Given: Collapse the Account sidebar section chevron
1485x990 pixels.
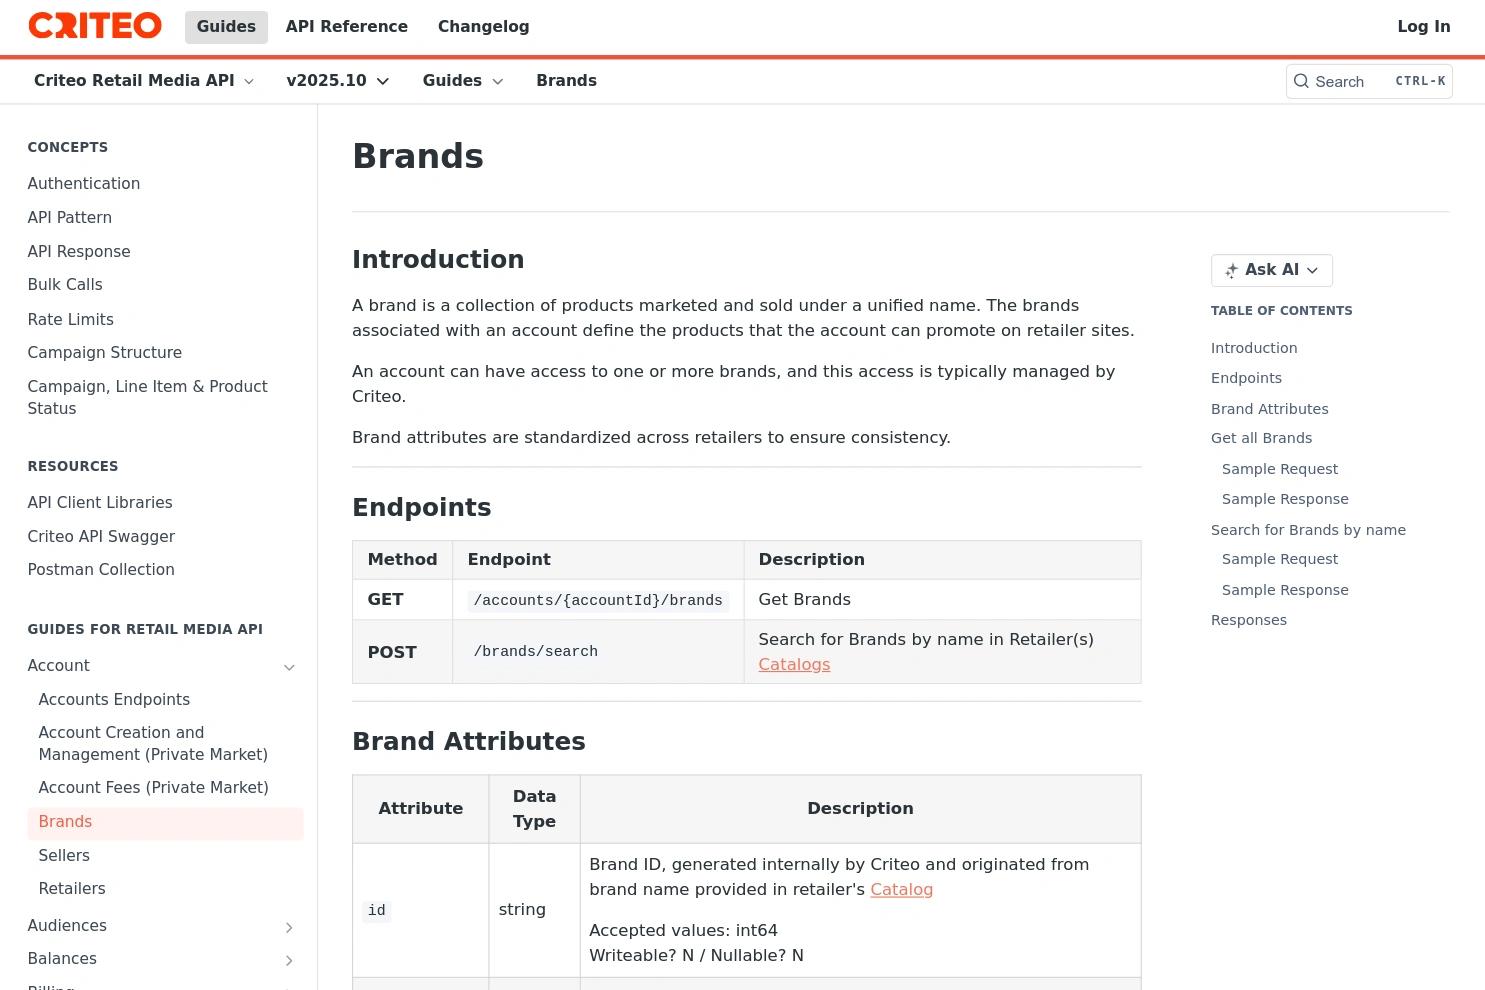Looking at the screenshot, I should tap(289, 667).
